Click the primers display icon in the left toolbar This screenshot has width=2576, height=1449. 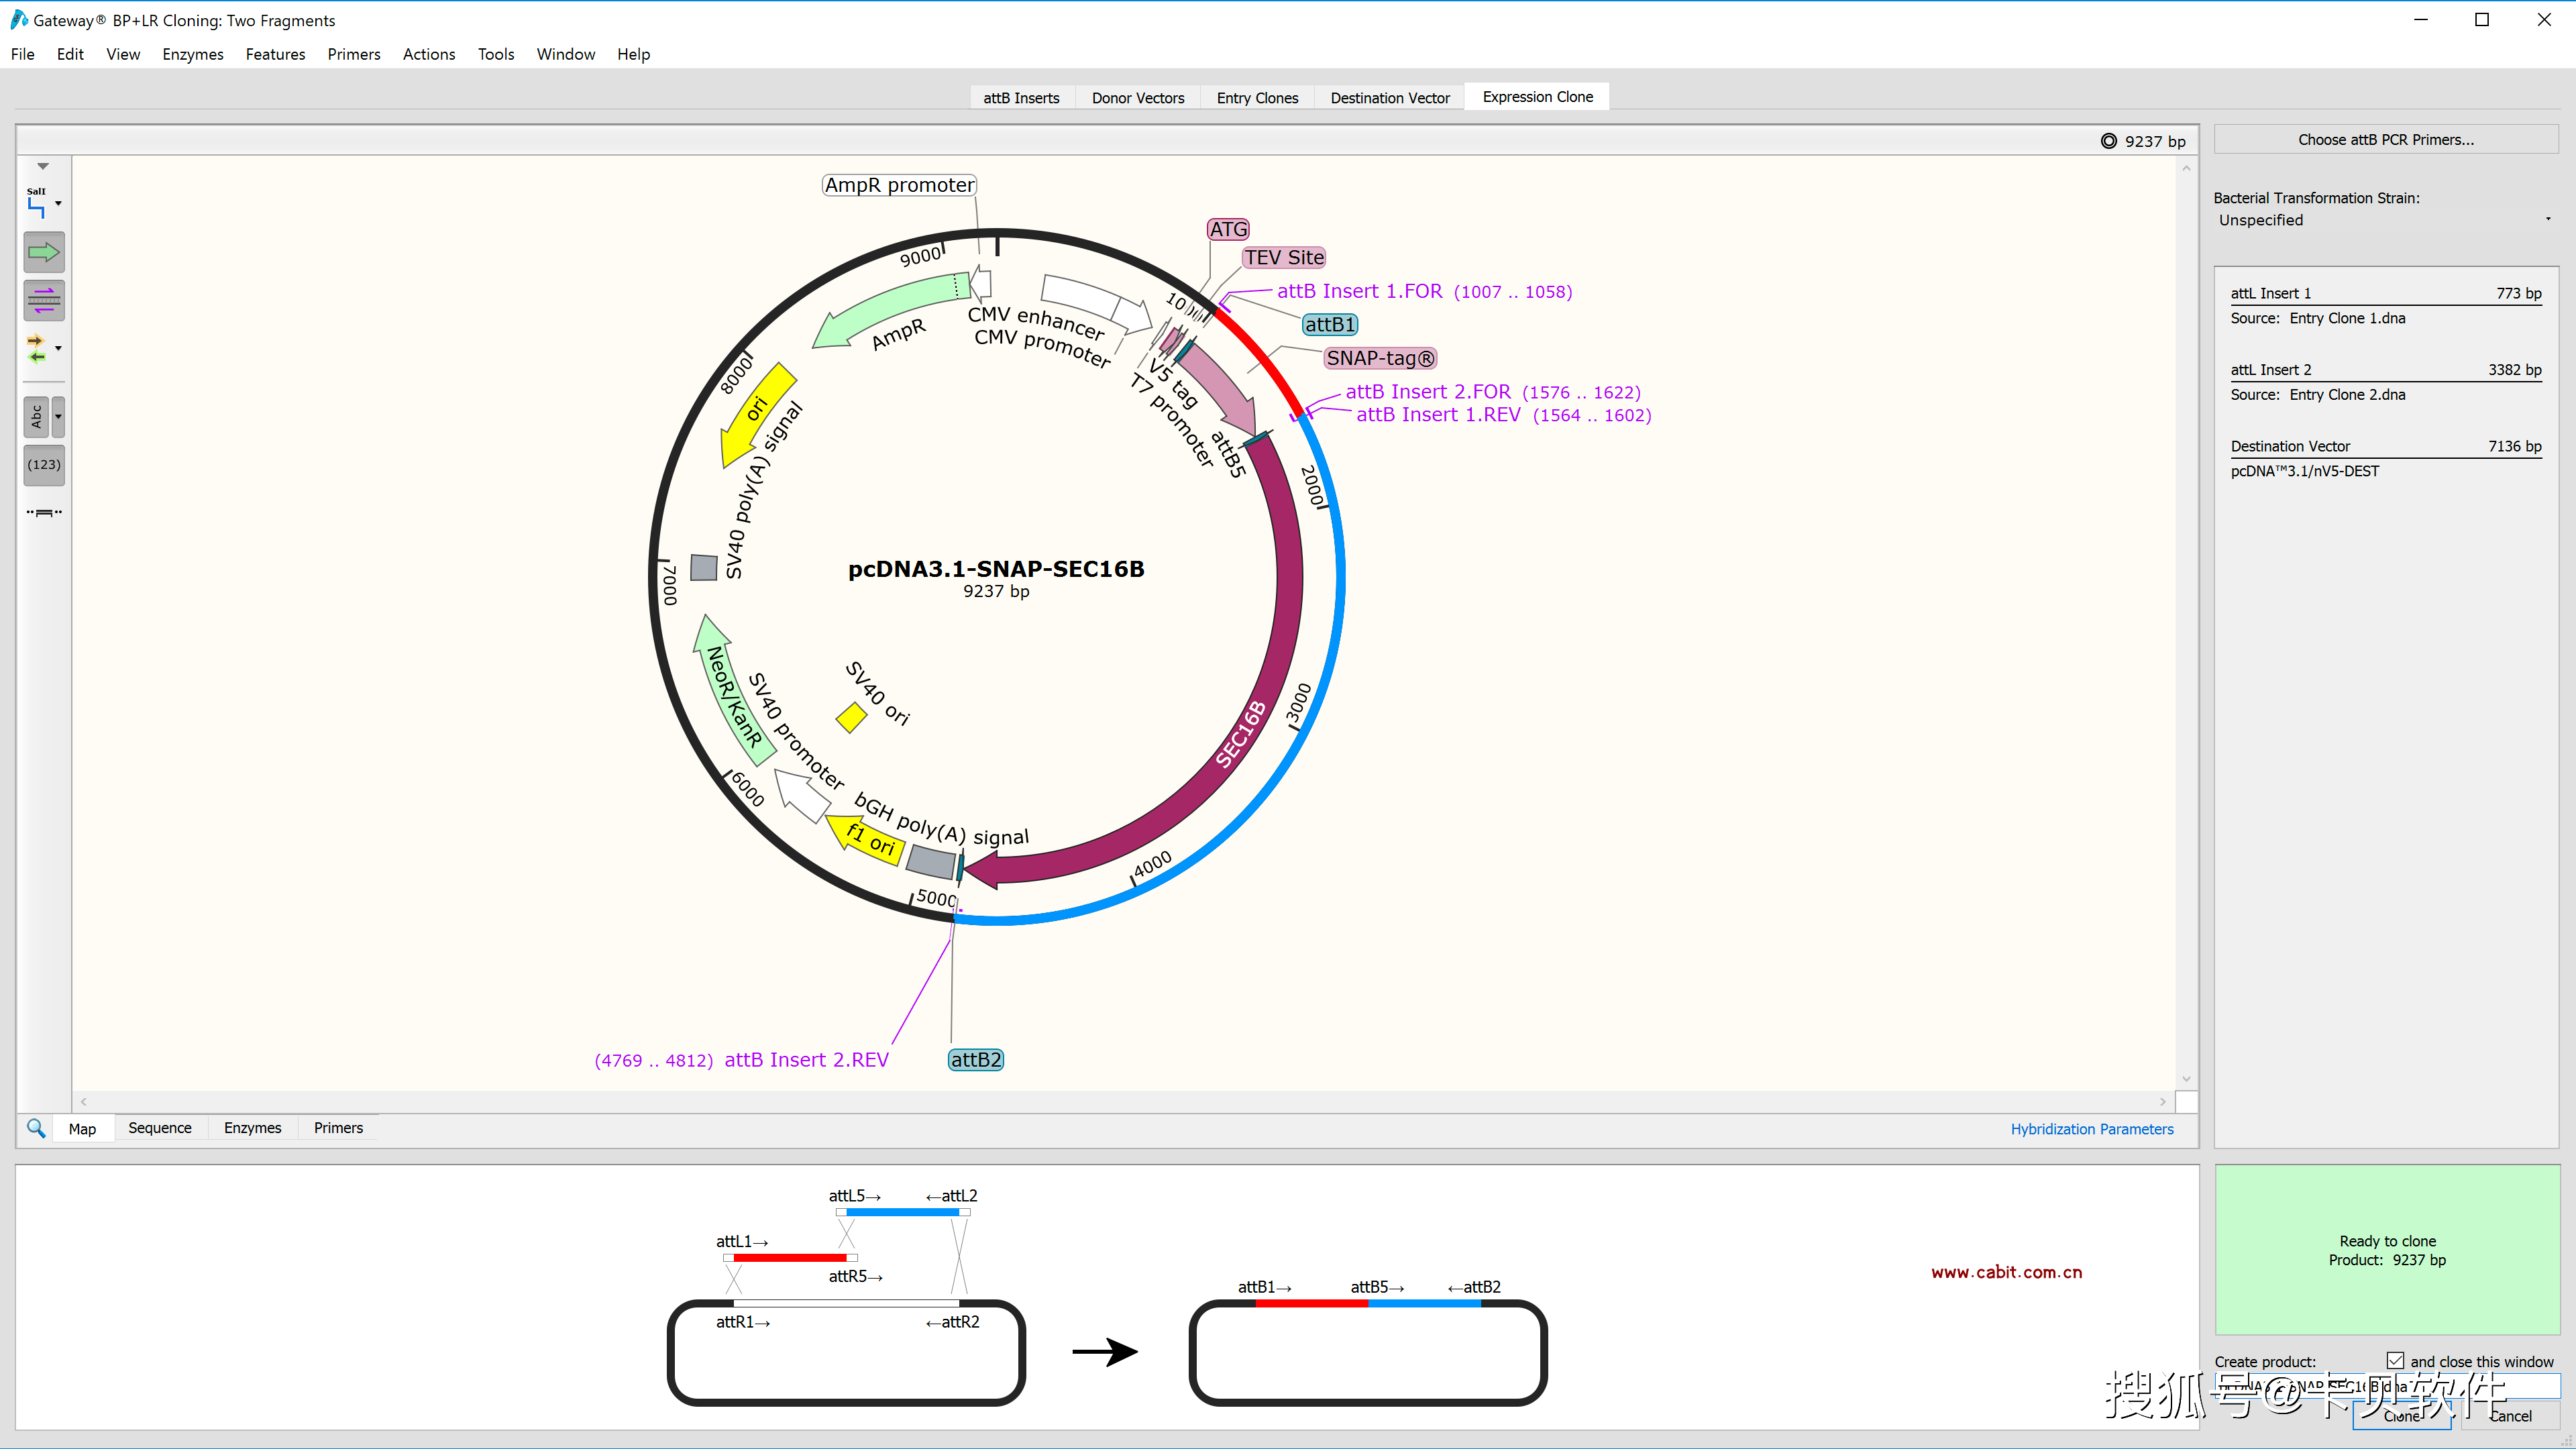(x=43, y=300)
